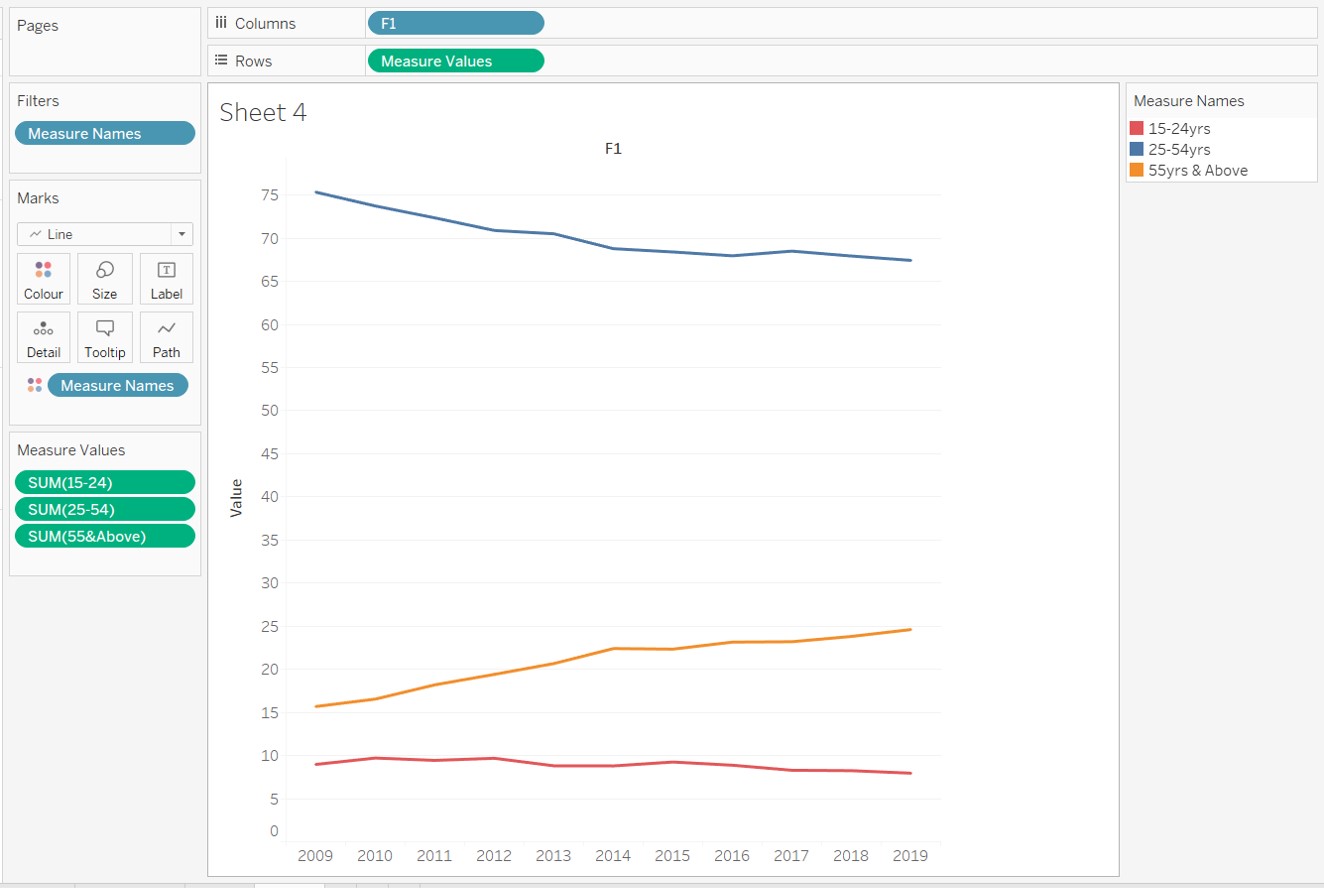
Task: Click the colour dots icon beside Measure Names pill
Action: click(x=33, y=385)
